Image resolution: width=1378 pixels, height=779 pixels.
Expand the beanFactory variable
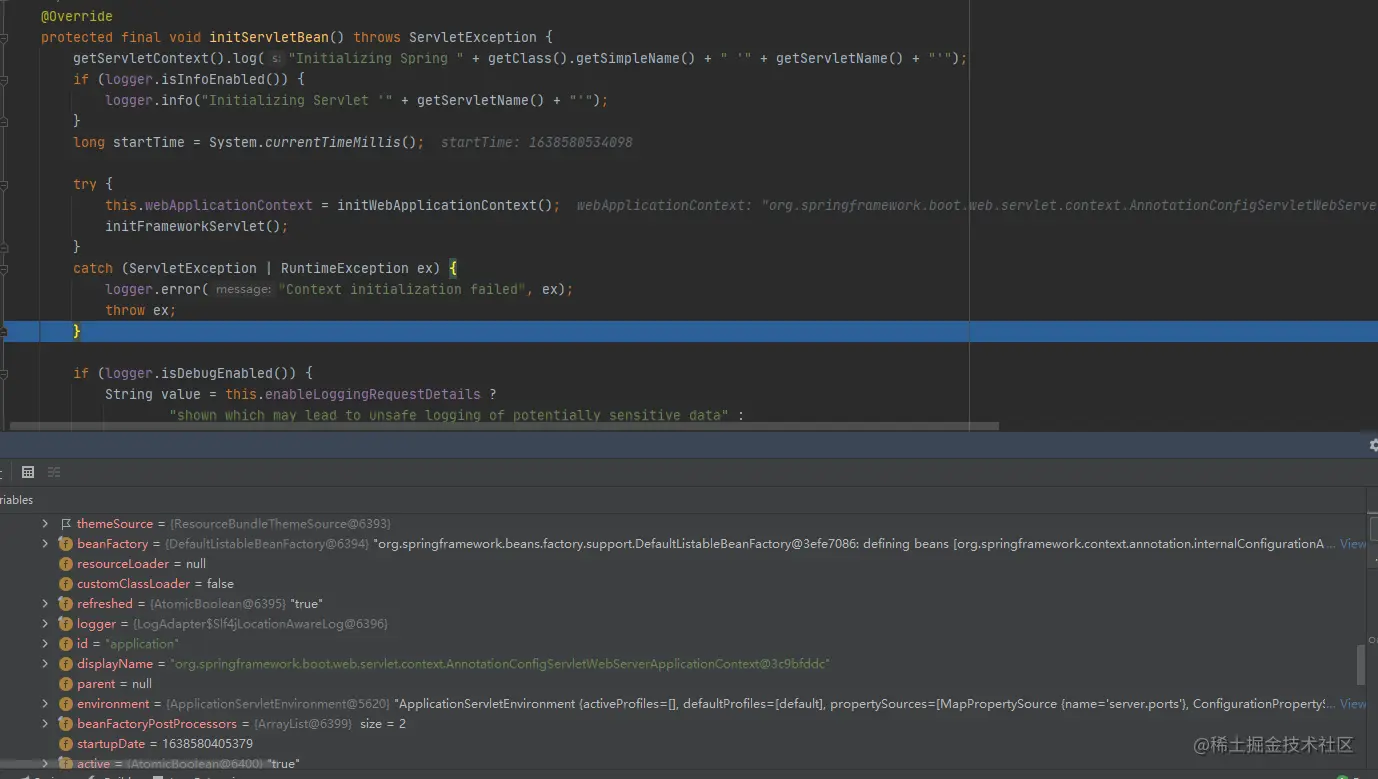[45, 544]
